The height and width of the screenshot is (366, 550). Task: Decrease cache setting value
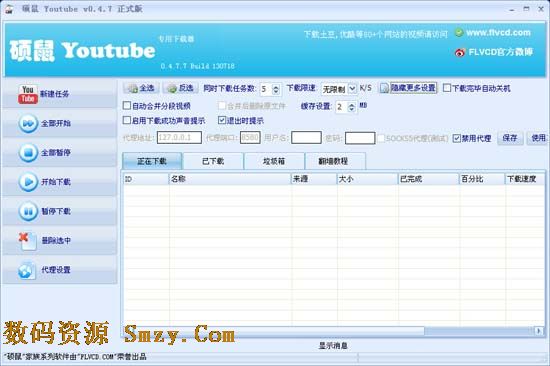click(351, 110)
